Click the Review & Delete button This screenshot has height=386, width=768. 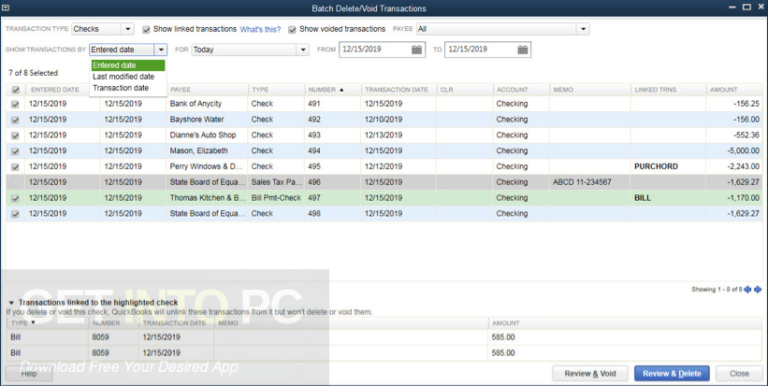point(672,373)
